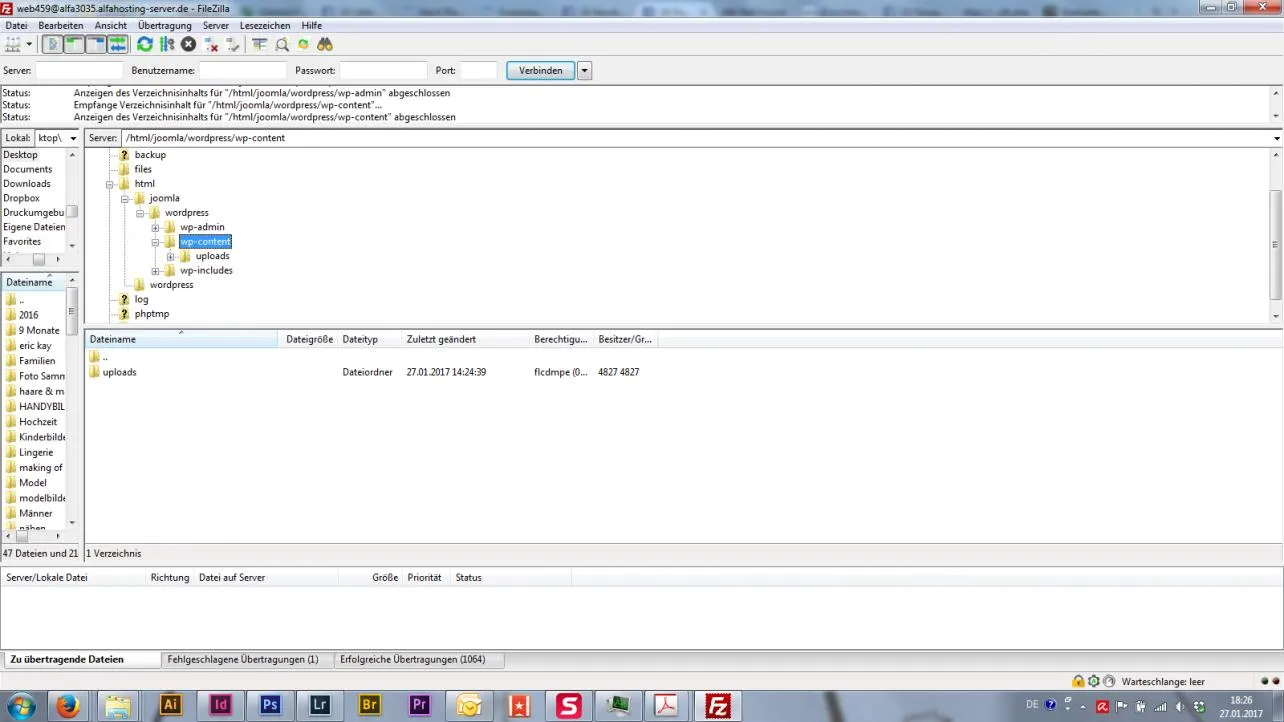Sort remote files by Dateityp column
Screen dimensions: 1284x722
[369, 340]
